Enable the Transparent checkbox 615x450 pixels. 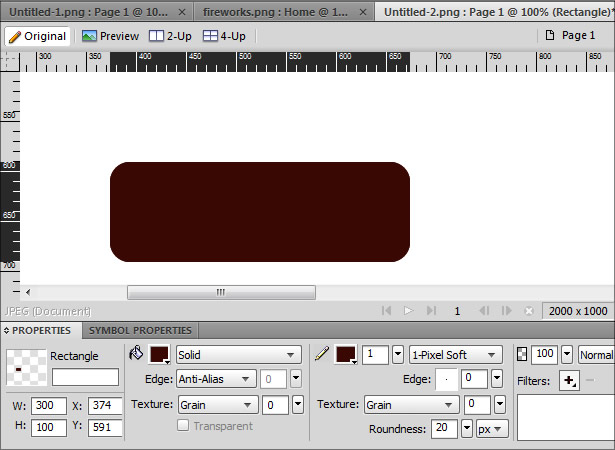pos(183,425)
